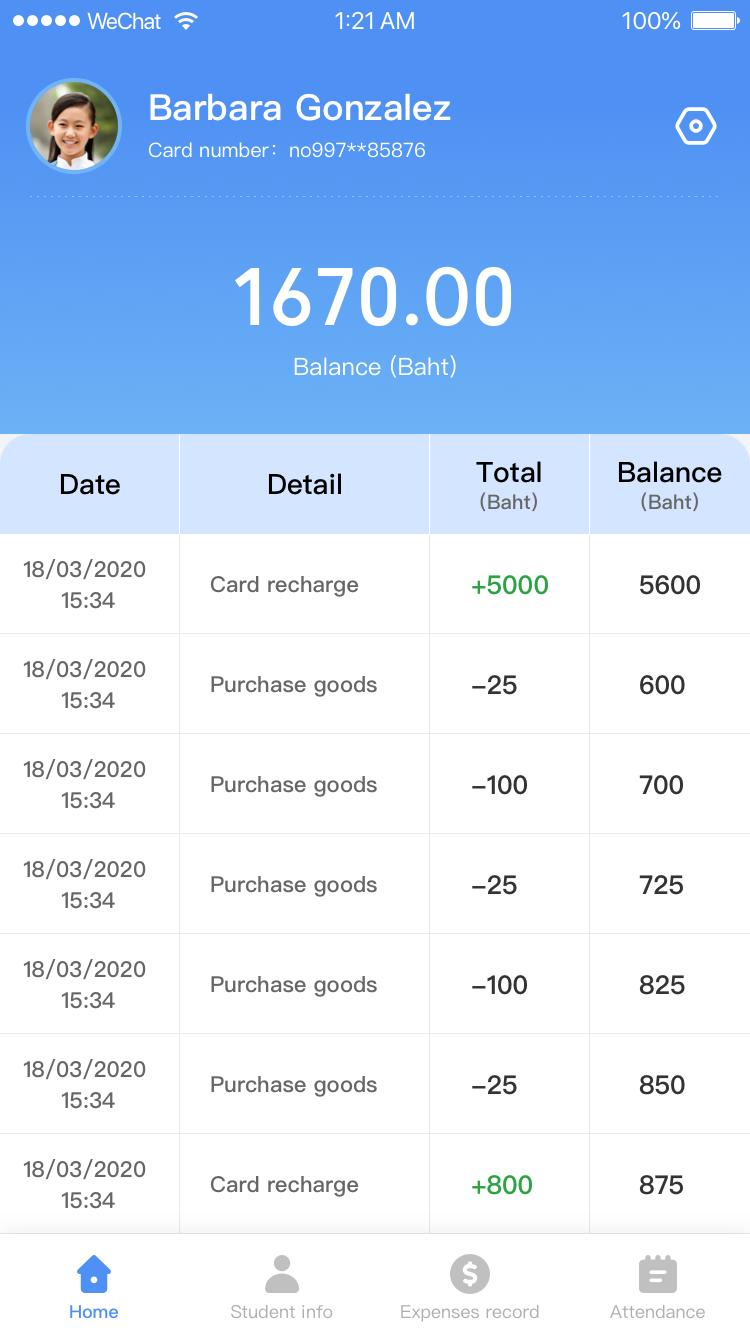Select the Student info tab label
Viewport: 750px width, 1334px height.
point(282,1312)
